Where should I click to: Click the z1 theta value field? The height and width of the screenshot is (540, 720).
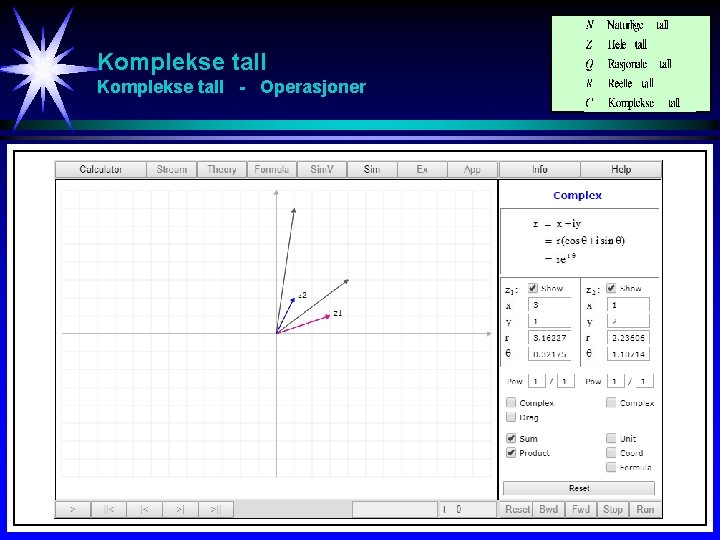[550, 354]
